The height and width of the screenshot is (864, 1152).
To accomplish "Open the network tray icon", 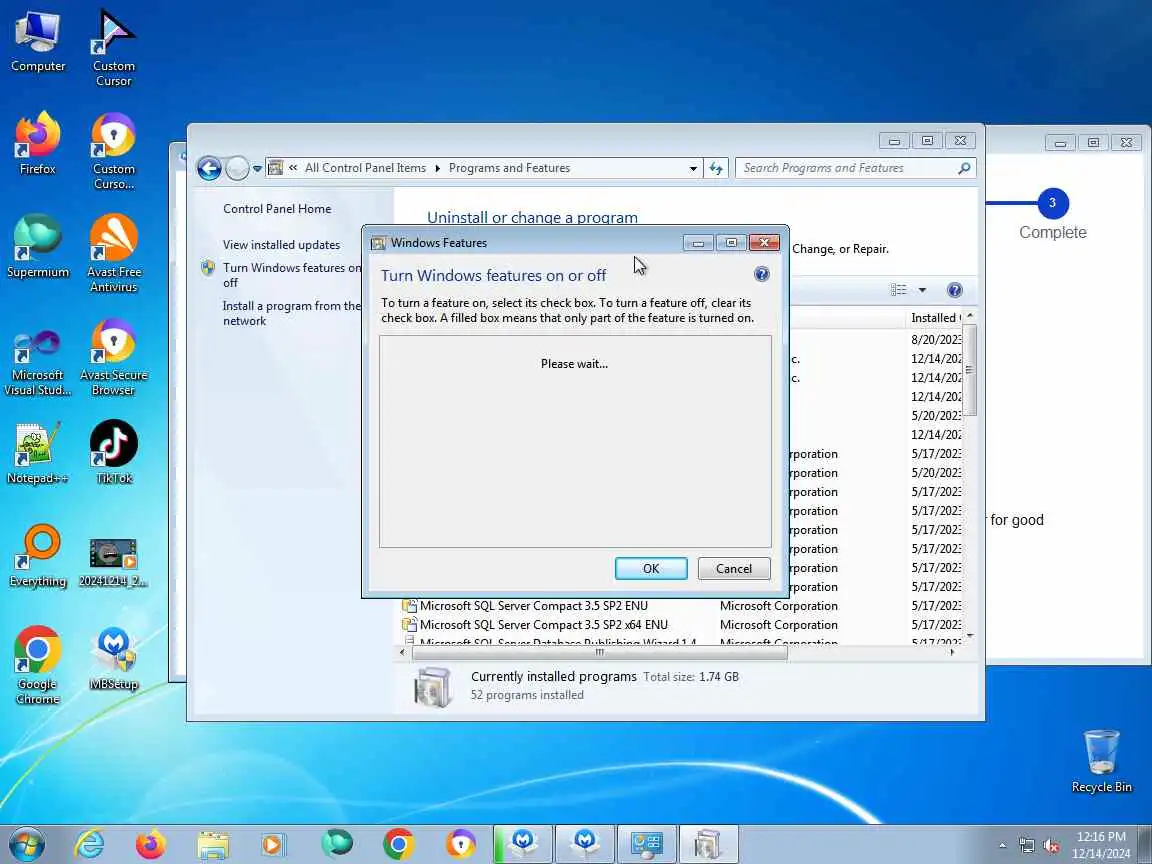I will coord(1027,846).
